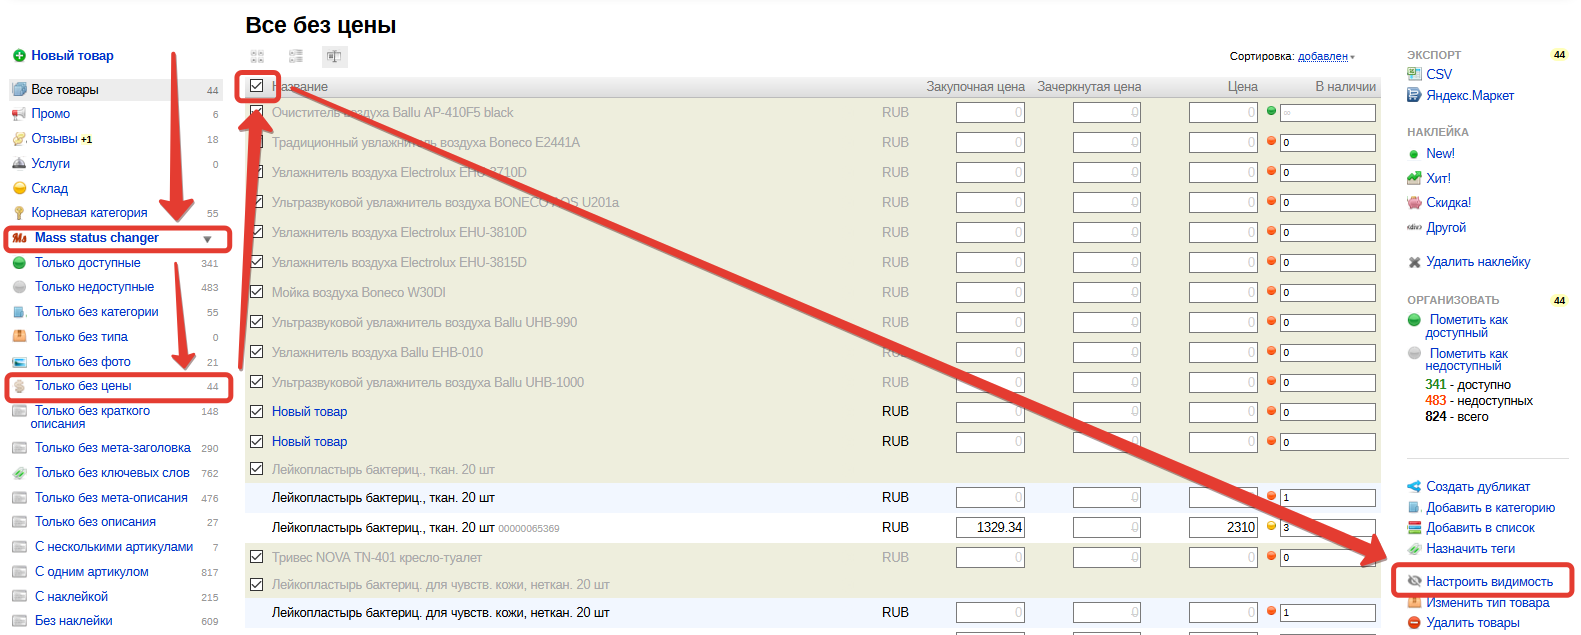The image size is (1581, 635).
Task: Click the Удалить товары red icon
Action: tap(1414, 623)
